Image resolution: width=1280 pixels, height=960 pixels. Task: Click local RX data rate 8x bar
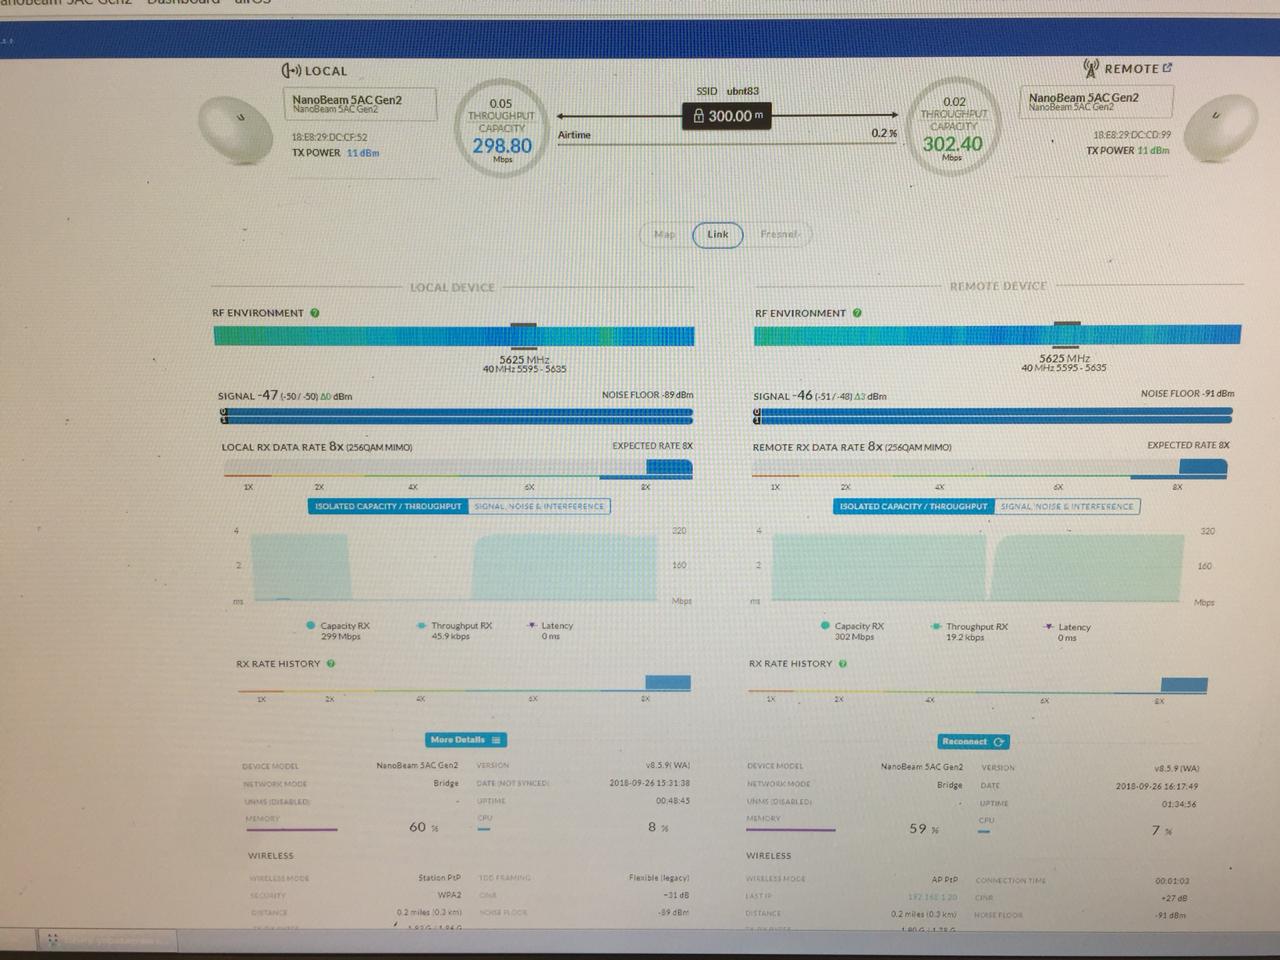tap(458, 467)
